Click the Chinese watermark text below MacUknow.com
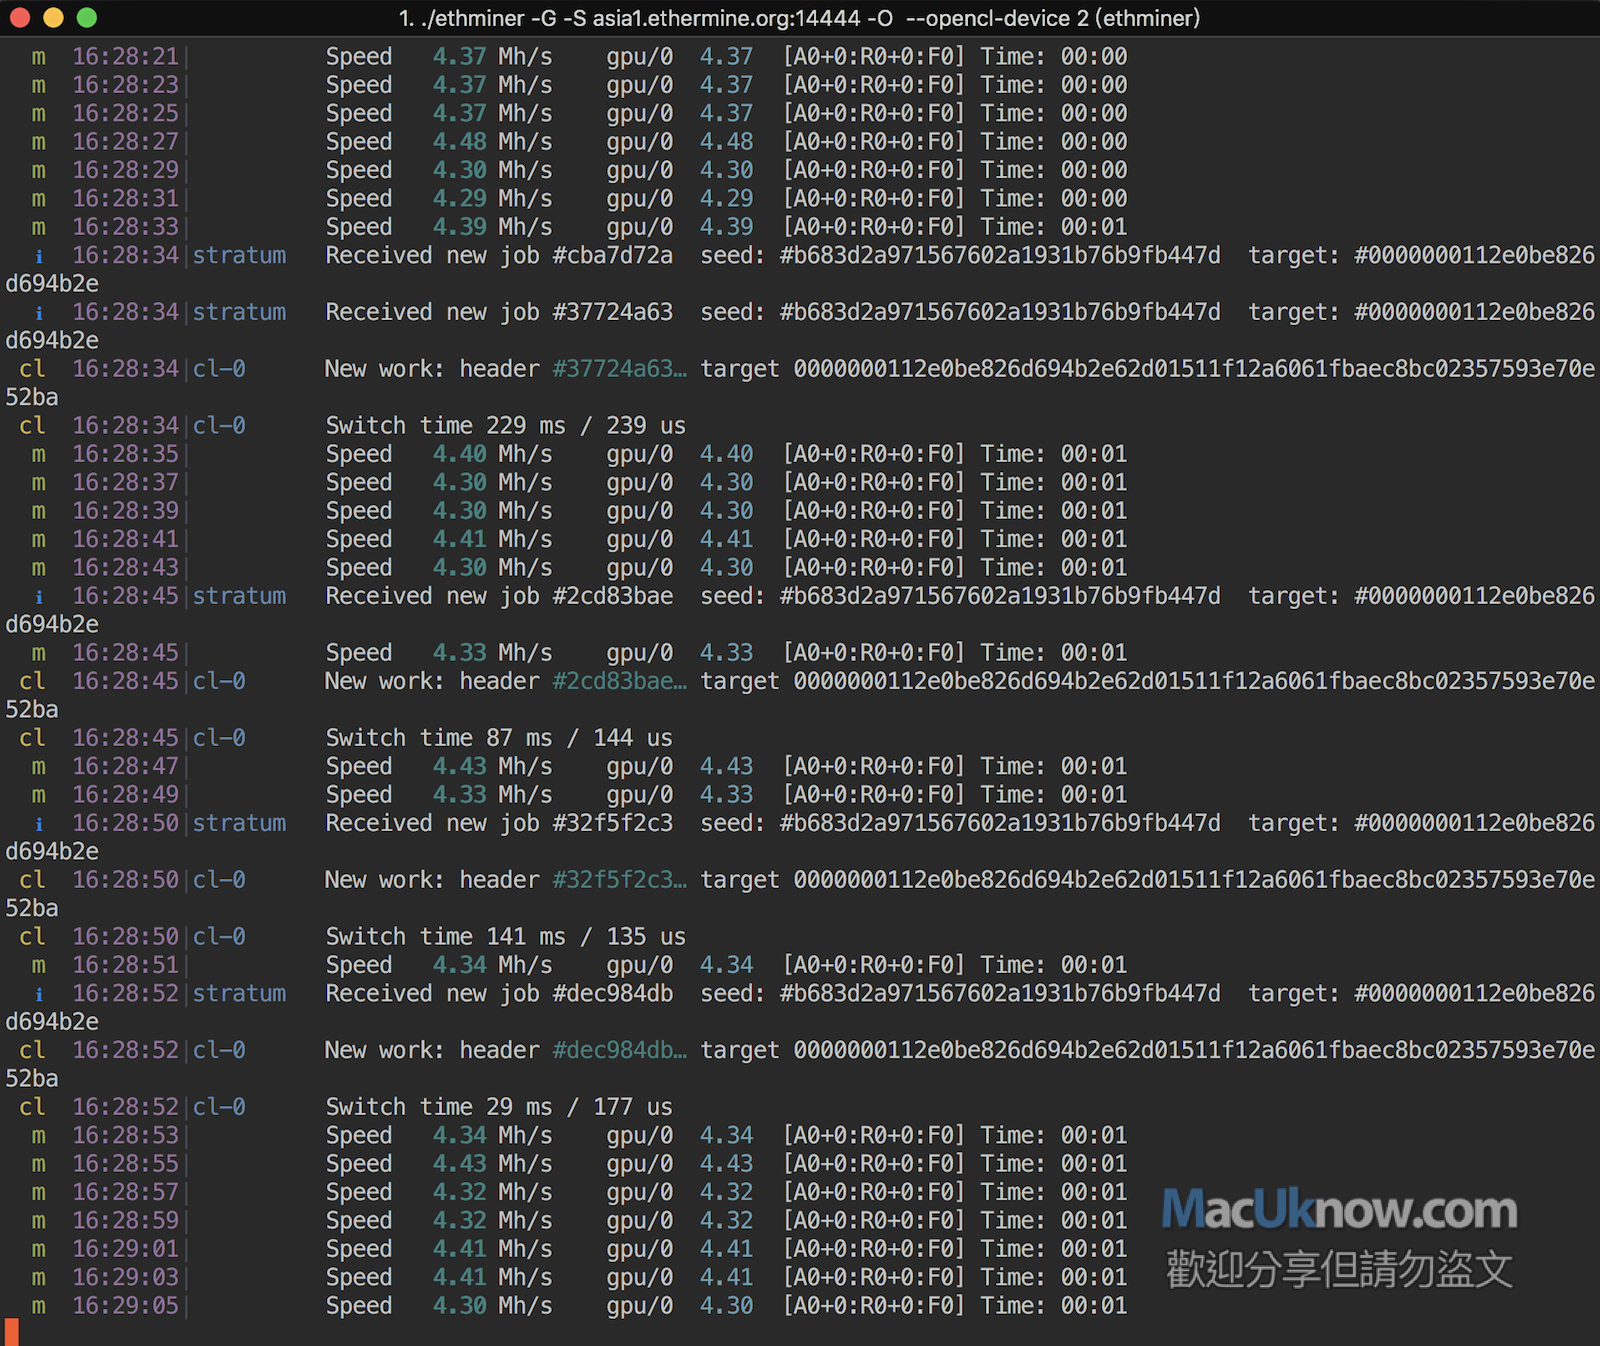The width and height of the screenshot is (1600, 1346). (x=1338, y=1270)
